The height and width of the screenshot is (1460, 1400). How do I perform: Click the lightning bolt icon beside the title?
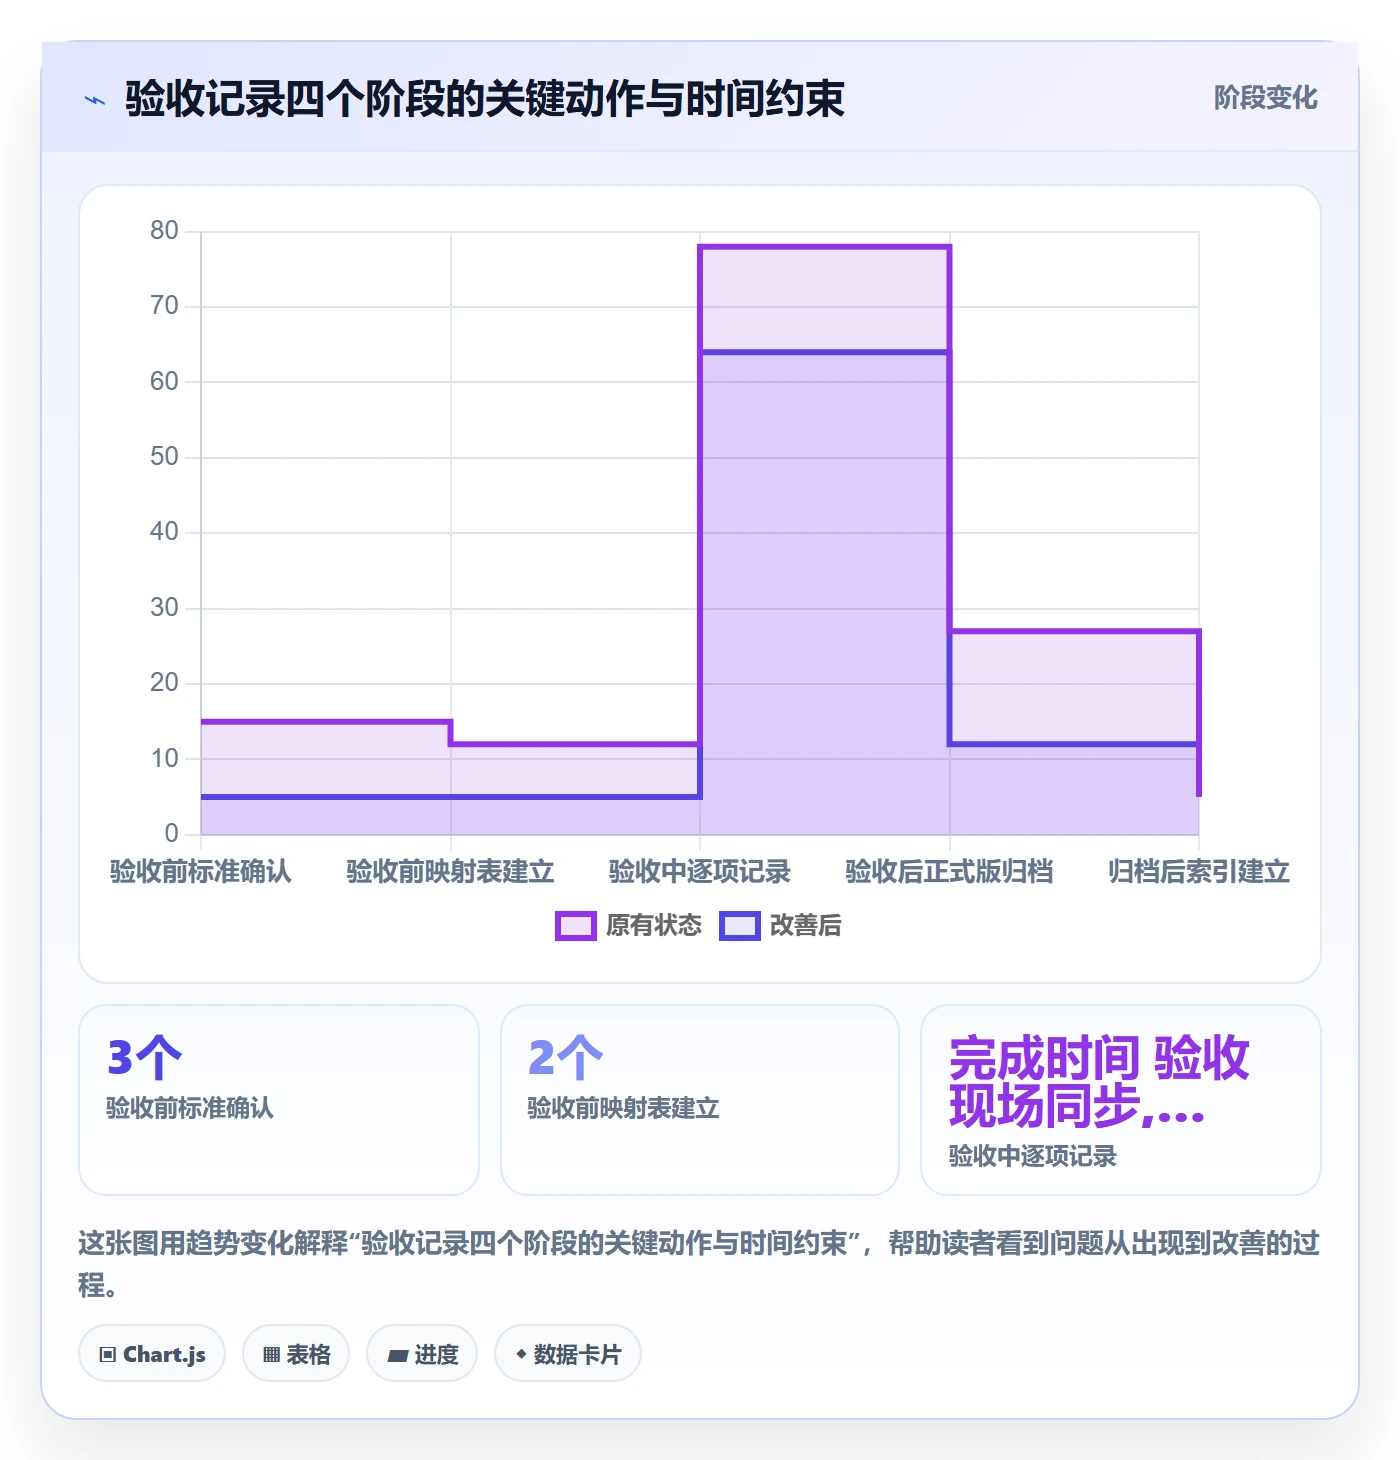click(95, 100)
